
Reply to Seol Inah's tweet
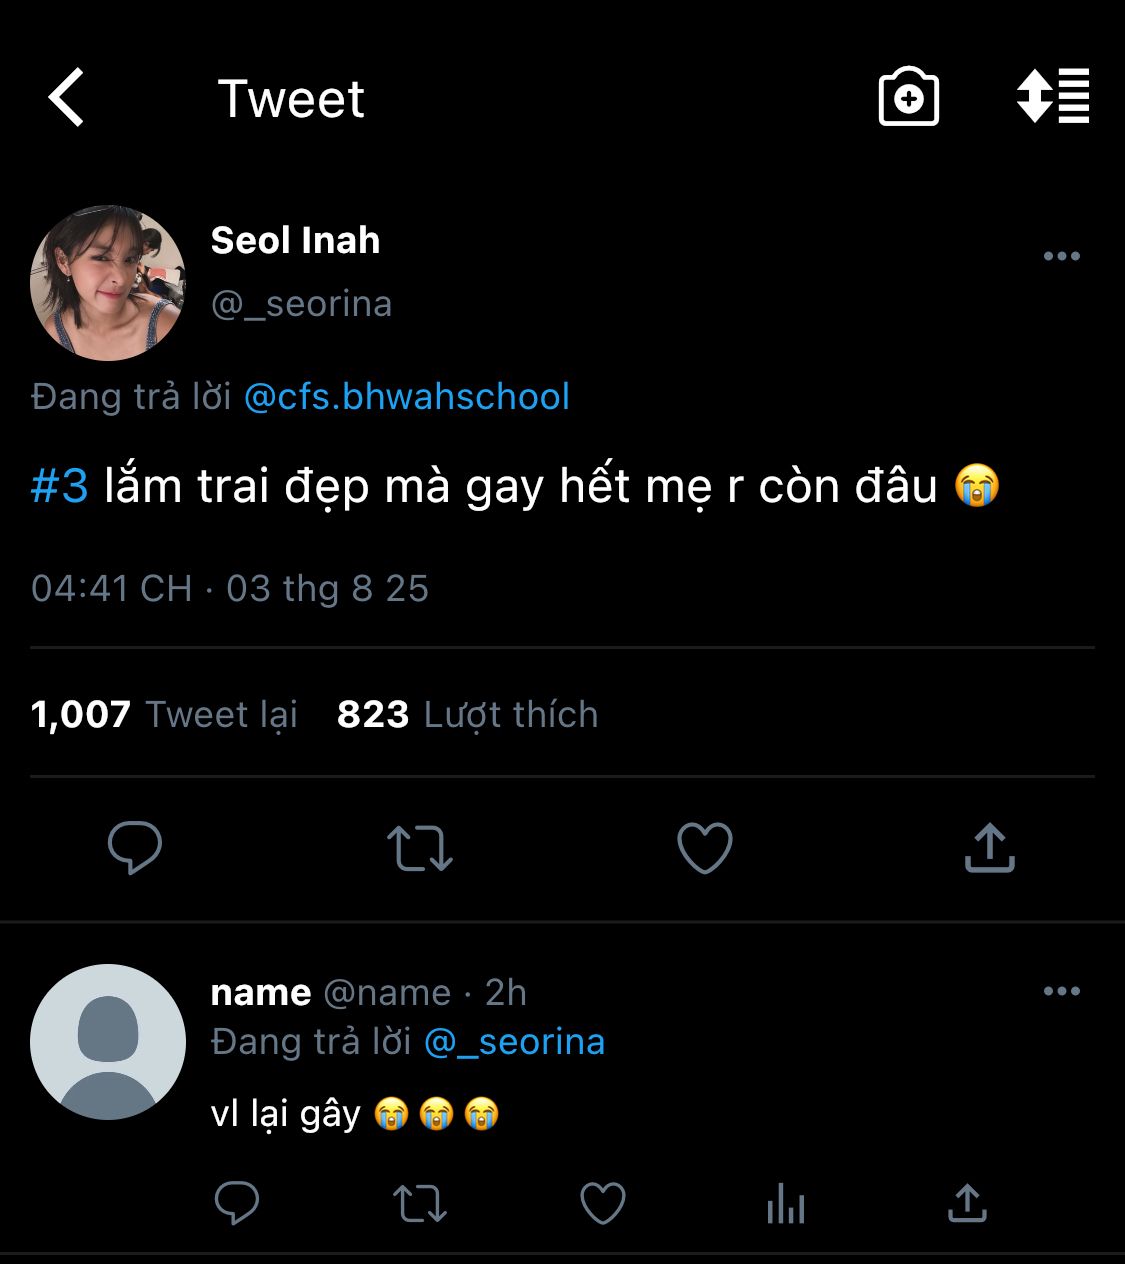tap(135, 848)
